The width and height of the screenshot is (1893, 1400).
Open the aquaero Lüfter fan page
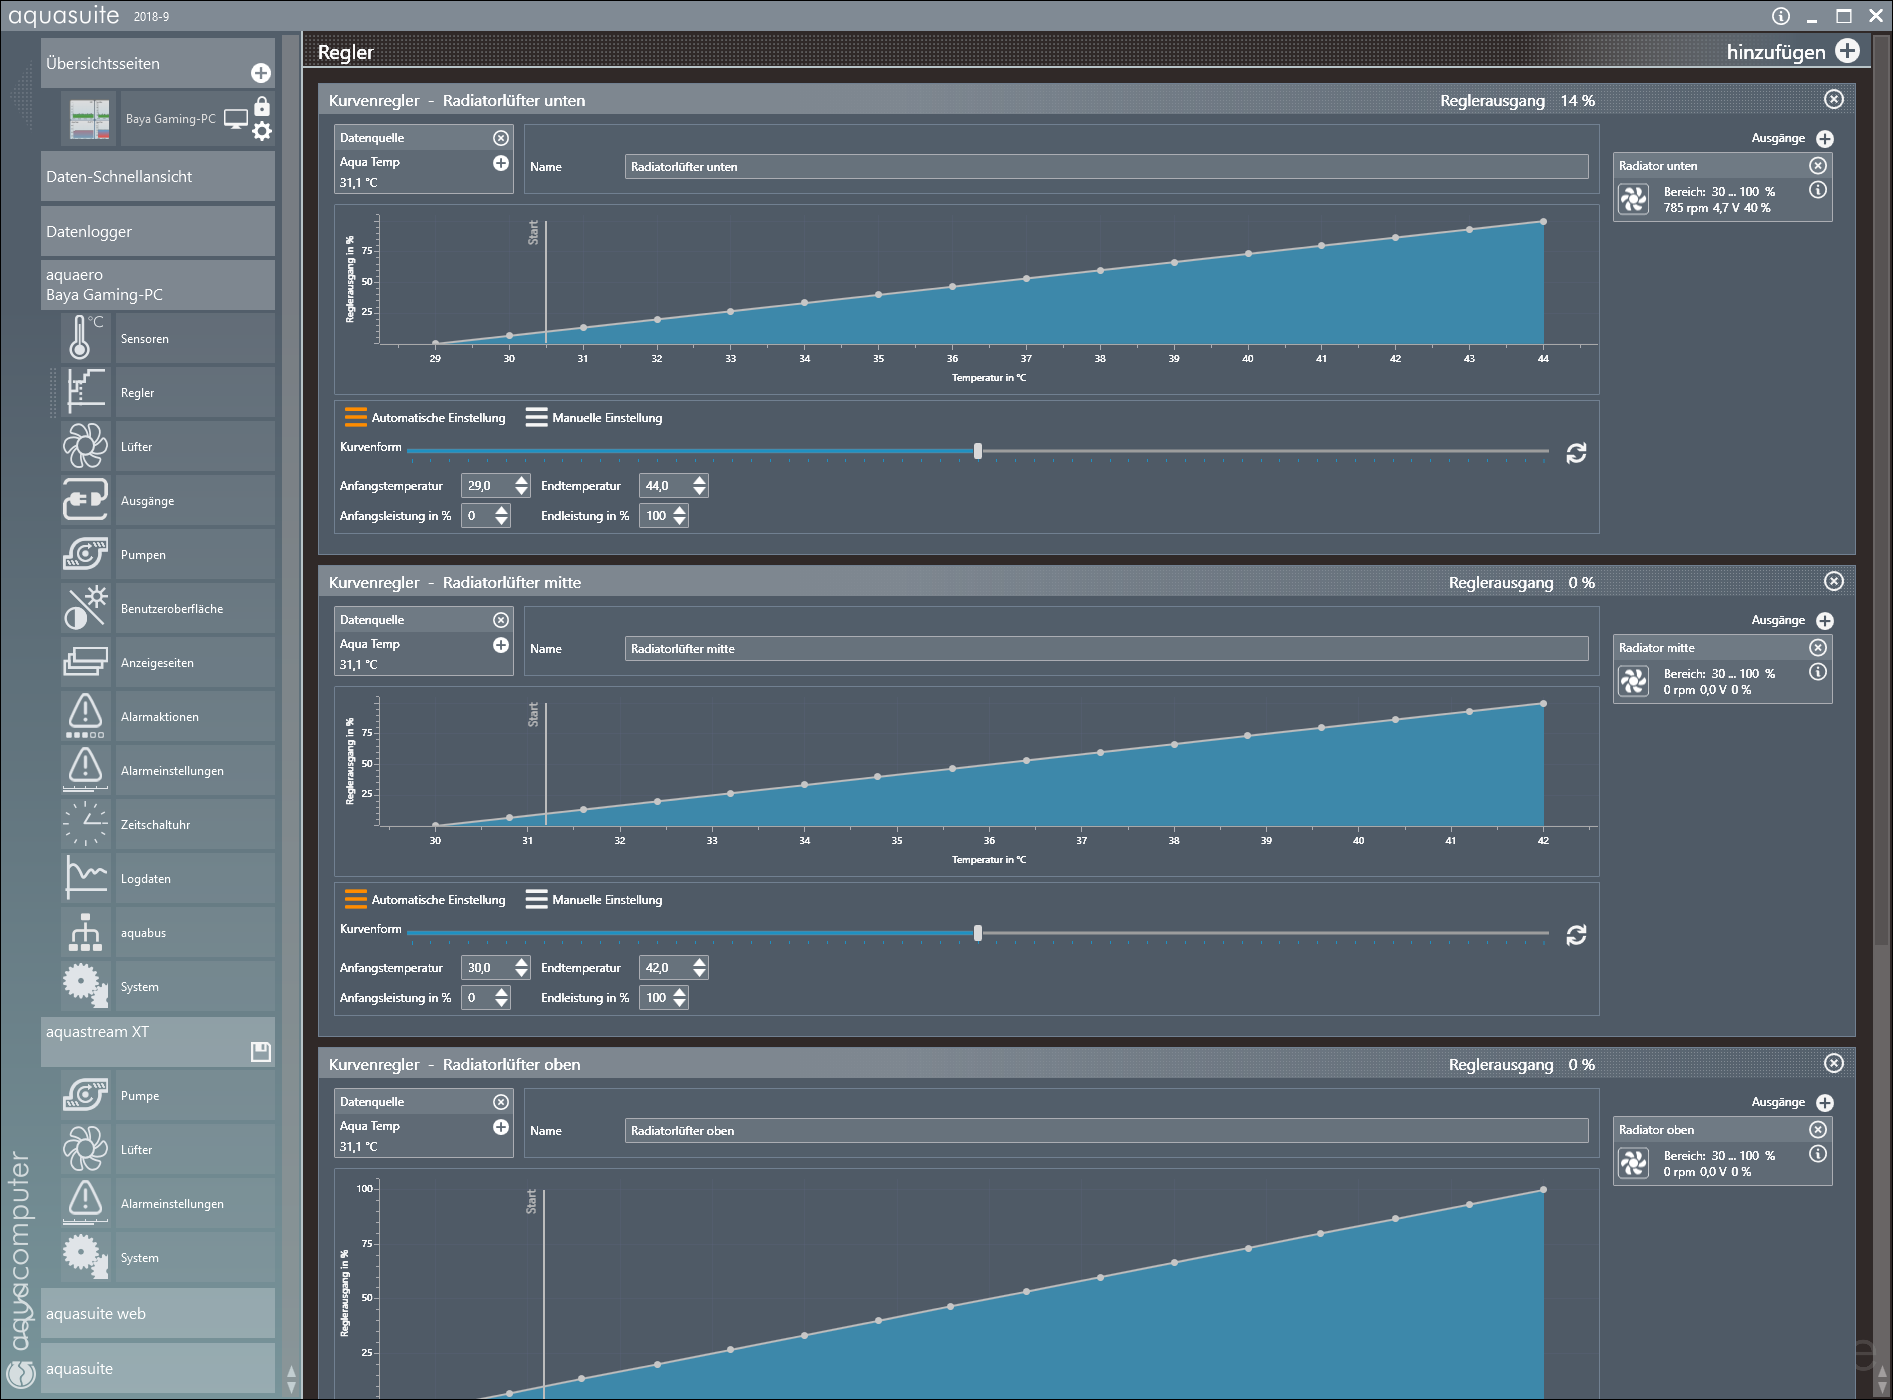click(x=167, y=446)
